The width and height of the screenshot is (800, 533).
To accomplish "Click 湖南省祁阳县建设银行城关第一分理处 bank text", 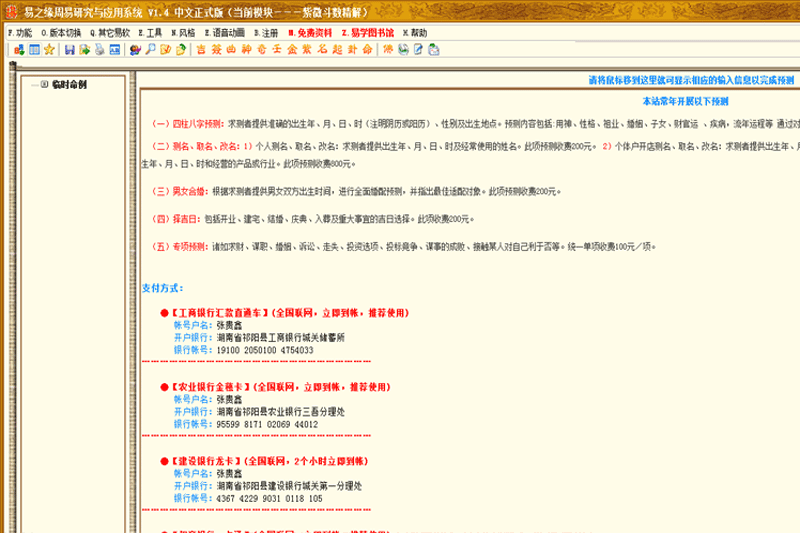I will [x=289, y=486].
